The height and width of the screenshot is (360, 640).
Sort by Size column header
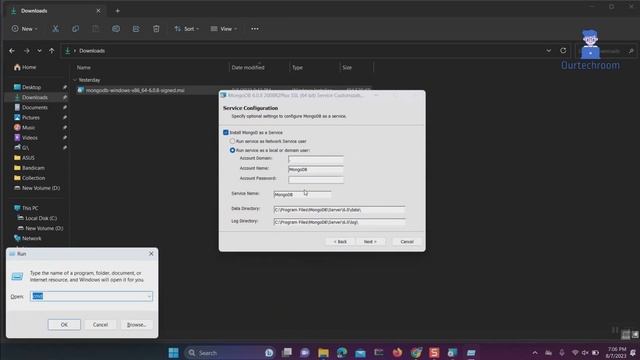tap(347, 67)
